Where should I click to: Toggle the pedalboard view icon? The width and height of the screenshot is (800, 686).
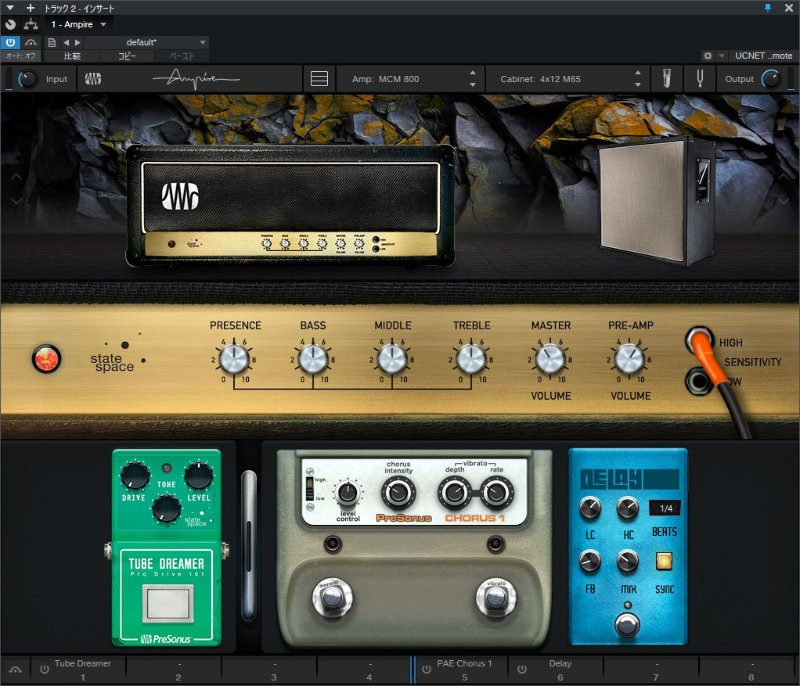pyautogui.click(x=319, y=79)
